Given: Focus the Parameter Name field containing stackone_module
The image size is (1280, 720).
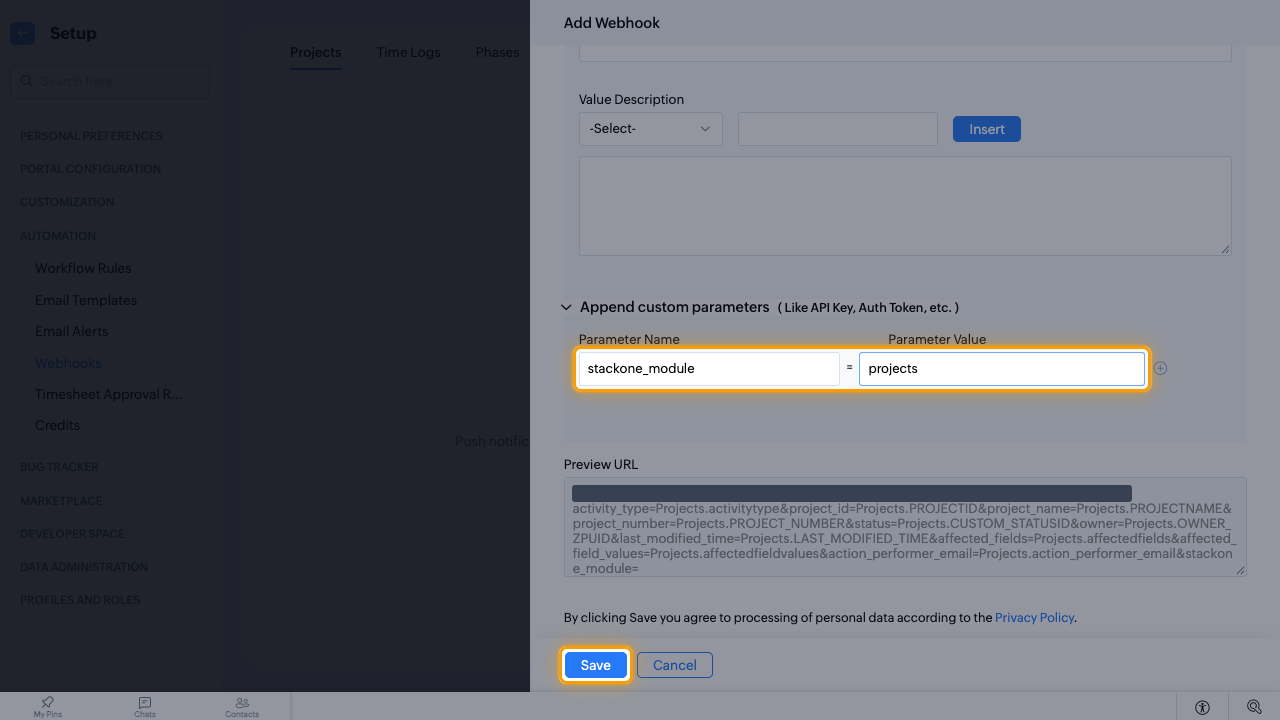Looking at the screenshot, I should tap(709, 369).
